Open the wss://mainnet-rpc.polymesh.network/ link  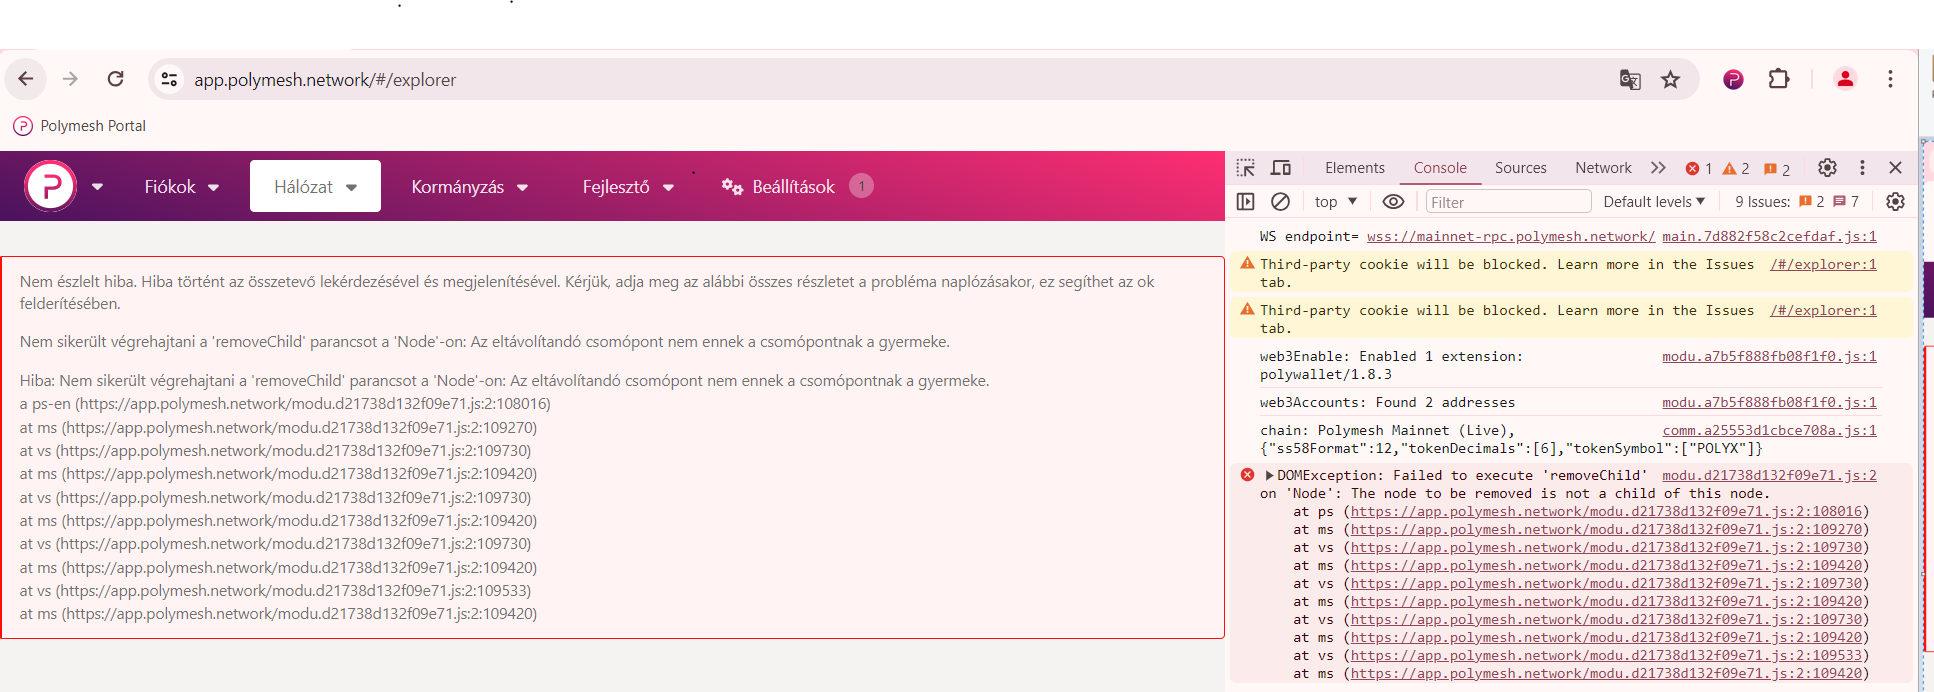pyautogui.click(x=1511, y=237)
